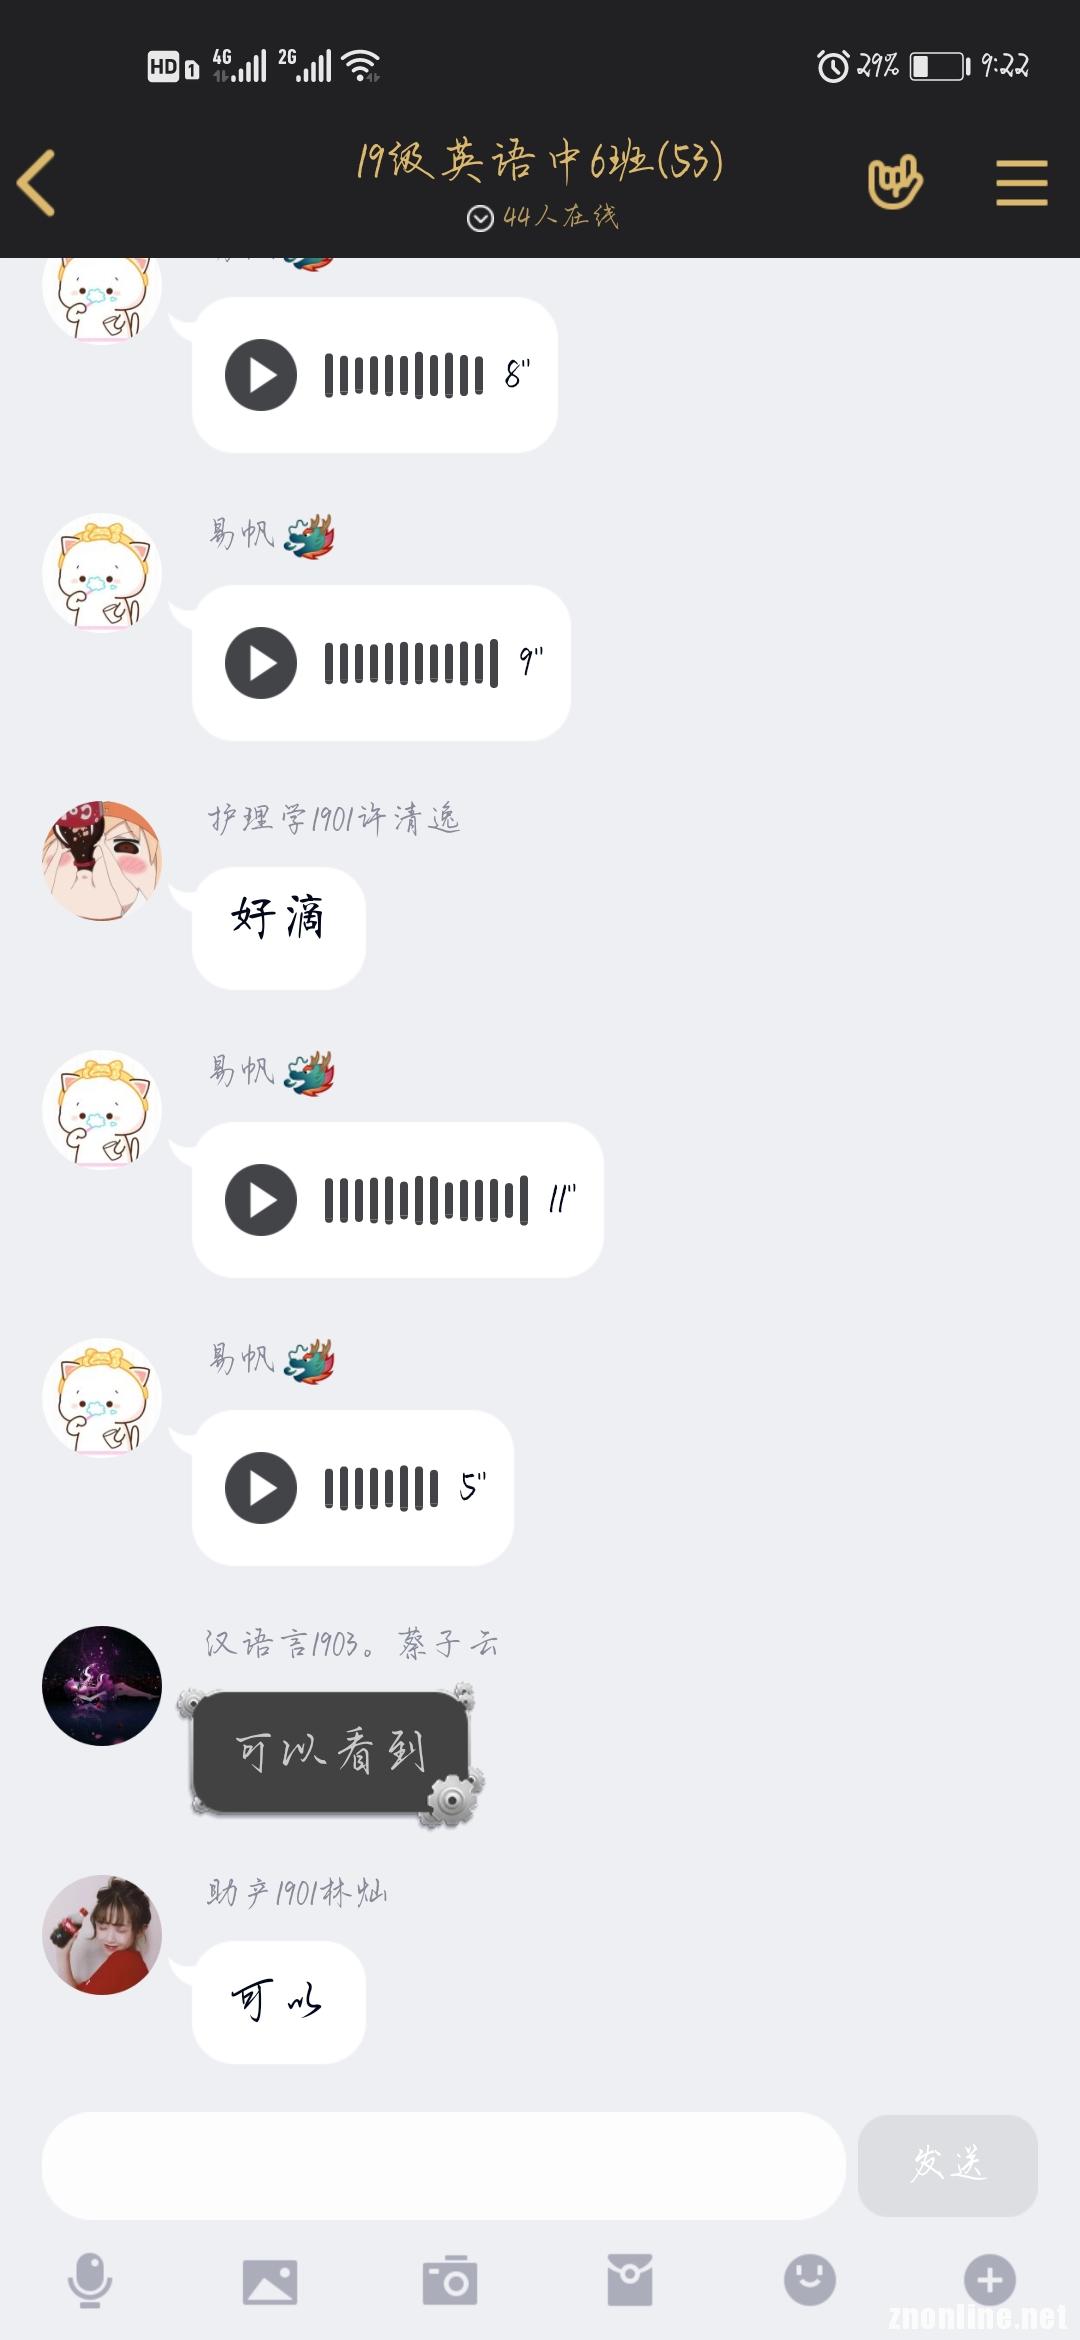This screenshot has height=2340, width=1080.
Task: Go back using the gold arrow
Action: pyautogui.click(x=37, y=182)
